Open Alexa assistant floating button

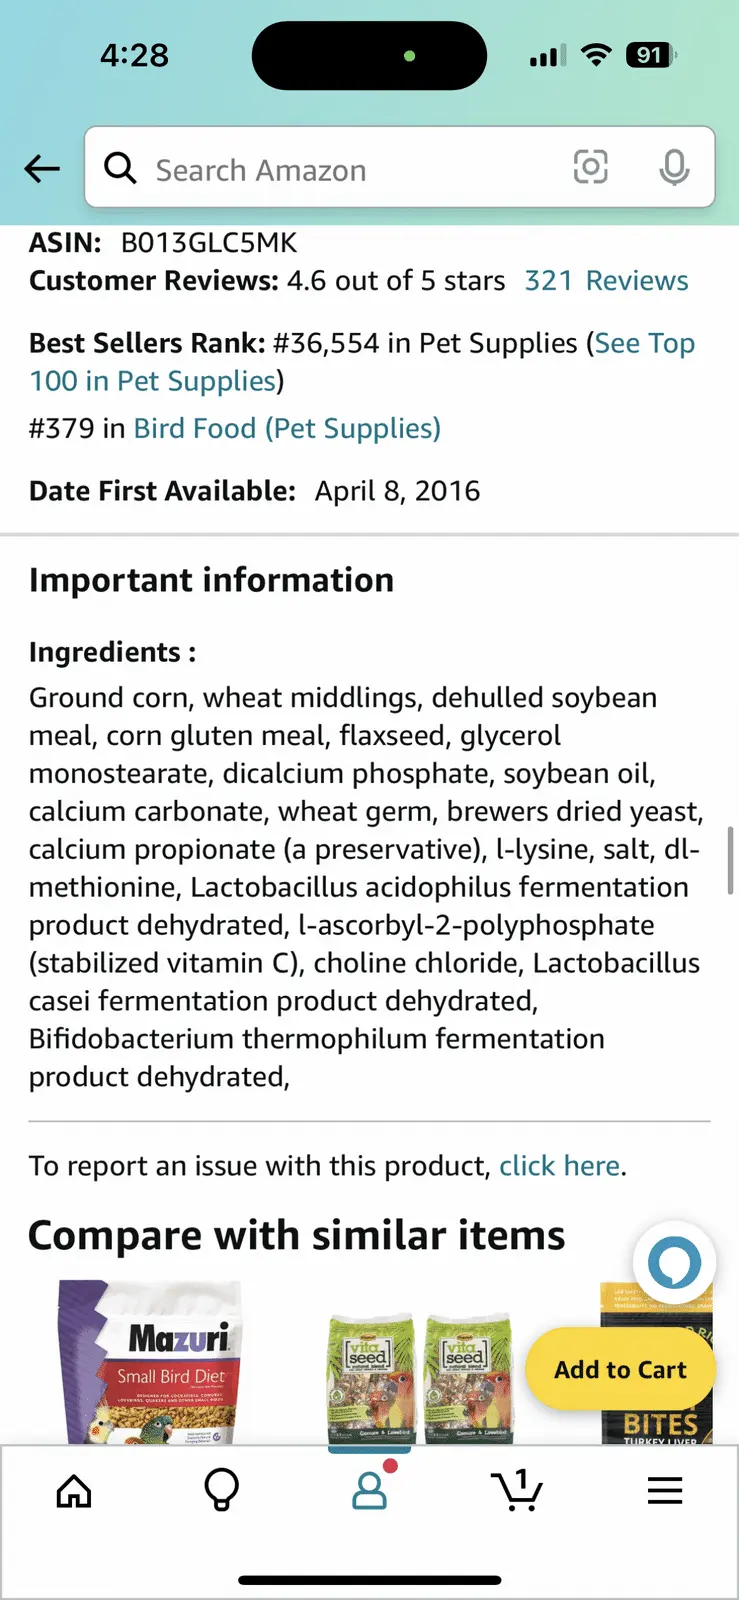pos(674,1262)
